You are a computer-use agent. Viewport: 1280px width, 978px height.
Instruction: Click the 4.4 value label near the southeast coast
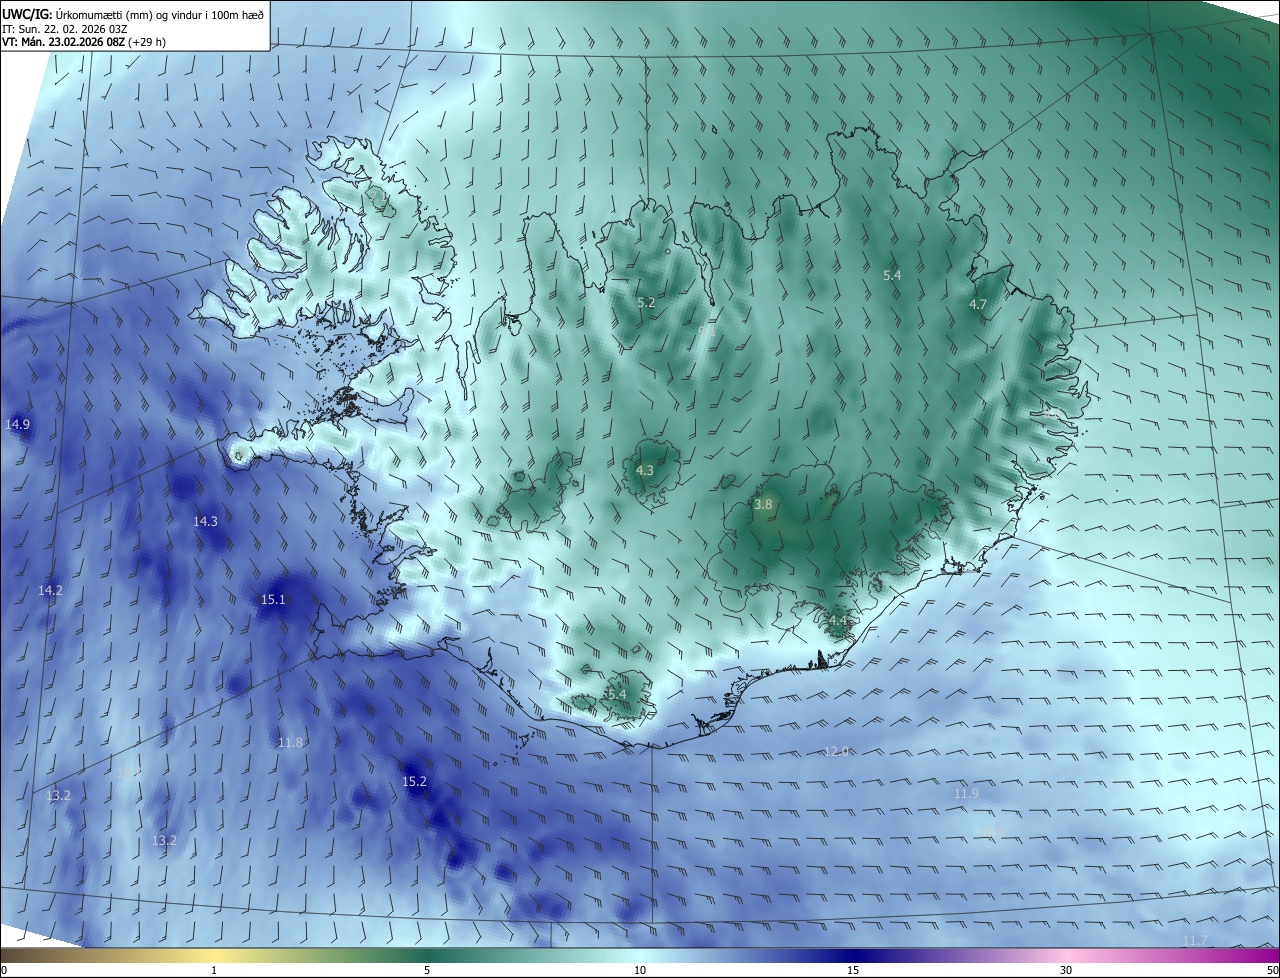click(838, 621)
